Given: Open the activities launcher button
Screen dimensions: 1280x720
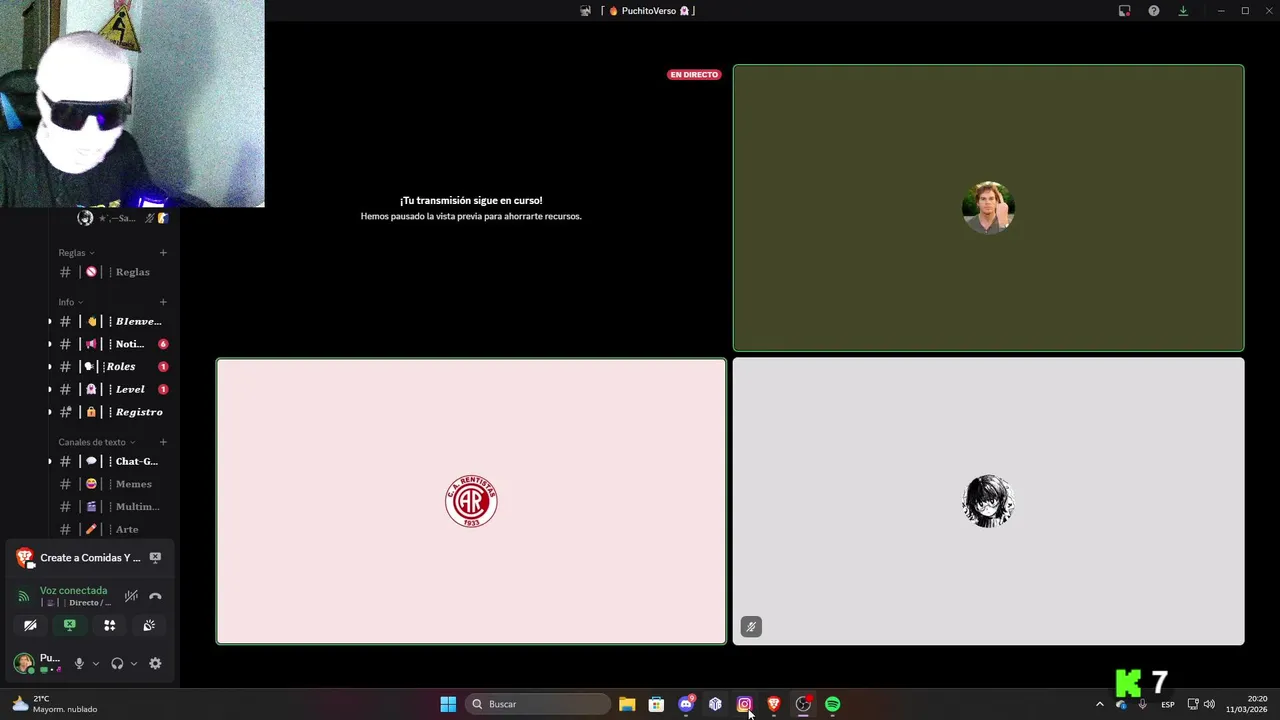Looking at the screenshot, I should (110, 625).
